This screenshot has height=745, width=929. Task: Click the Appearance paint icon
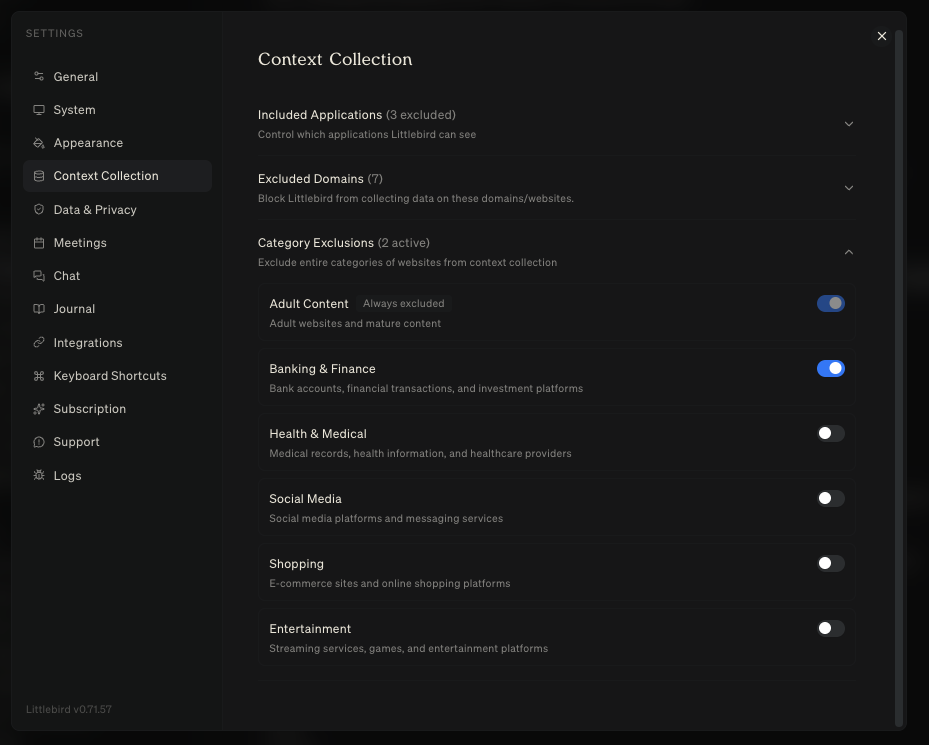point(39,143)
